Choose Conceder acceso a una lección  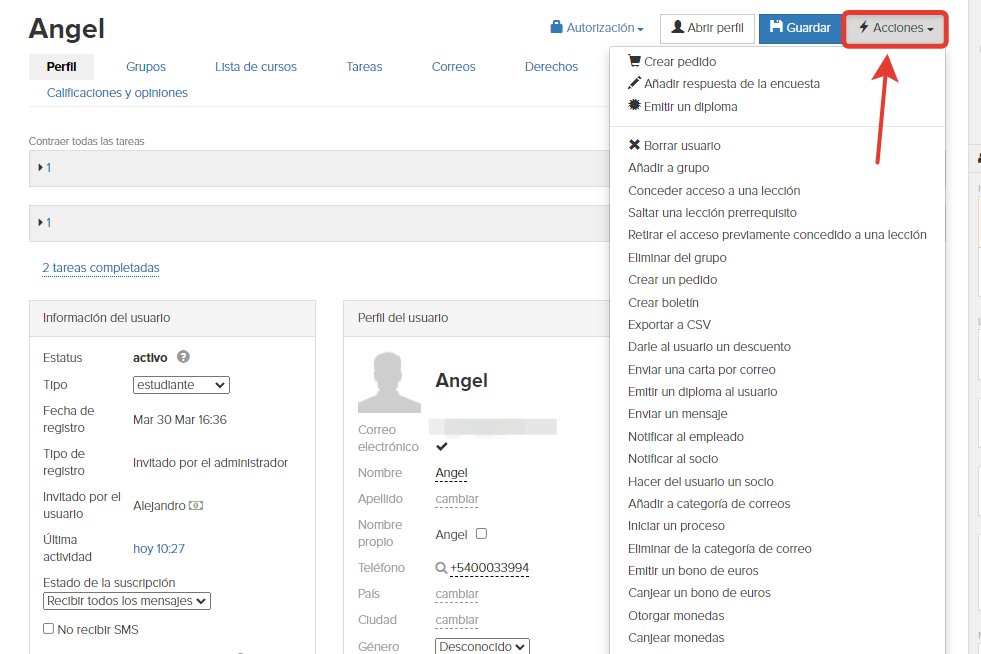(x=714, y=191)
